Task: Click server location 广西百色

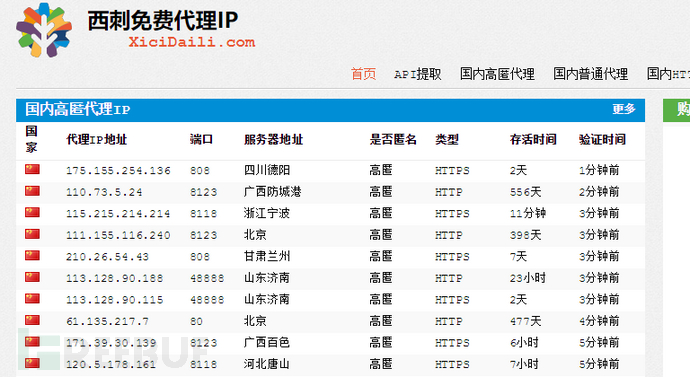Action: tap(267, 342)
